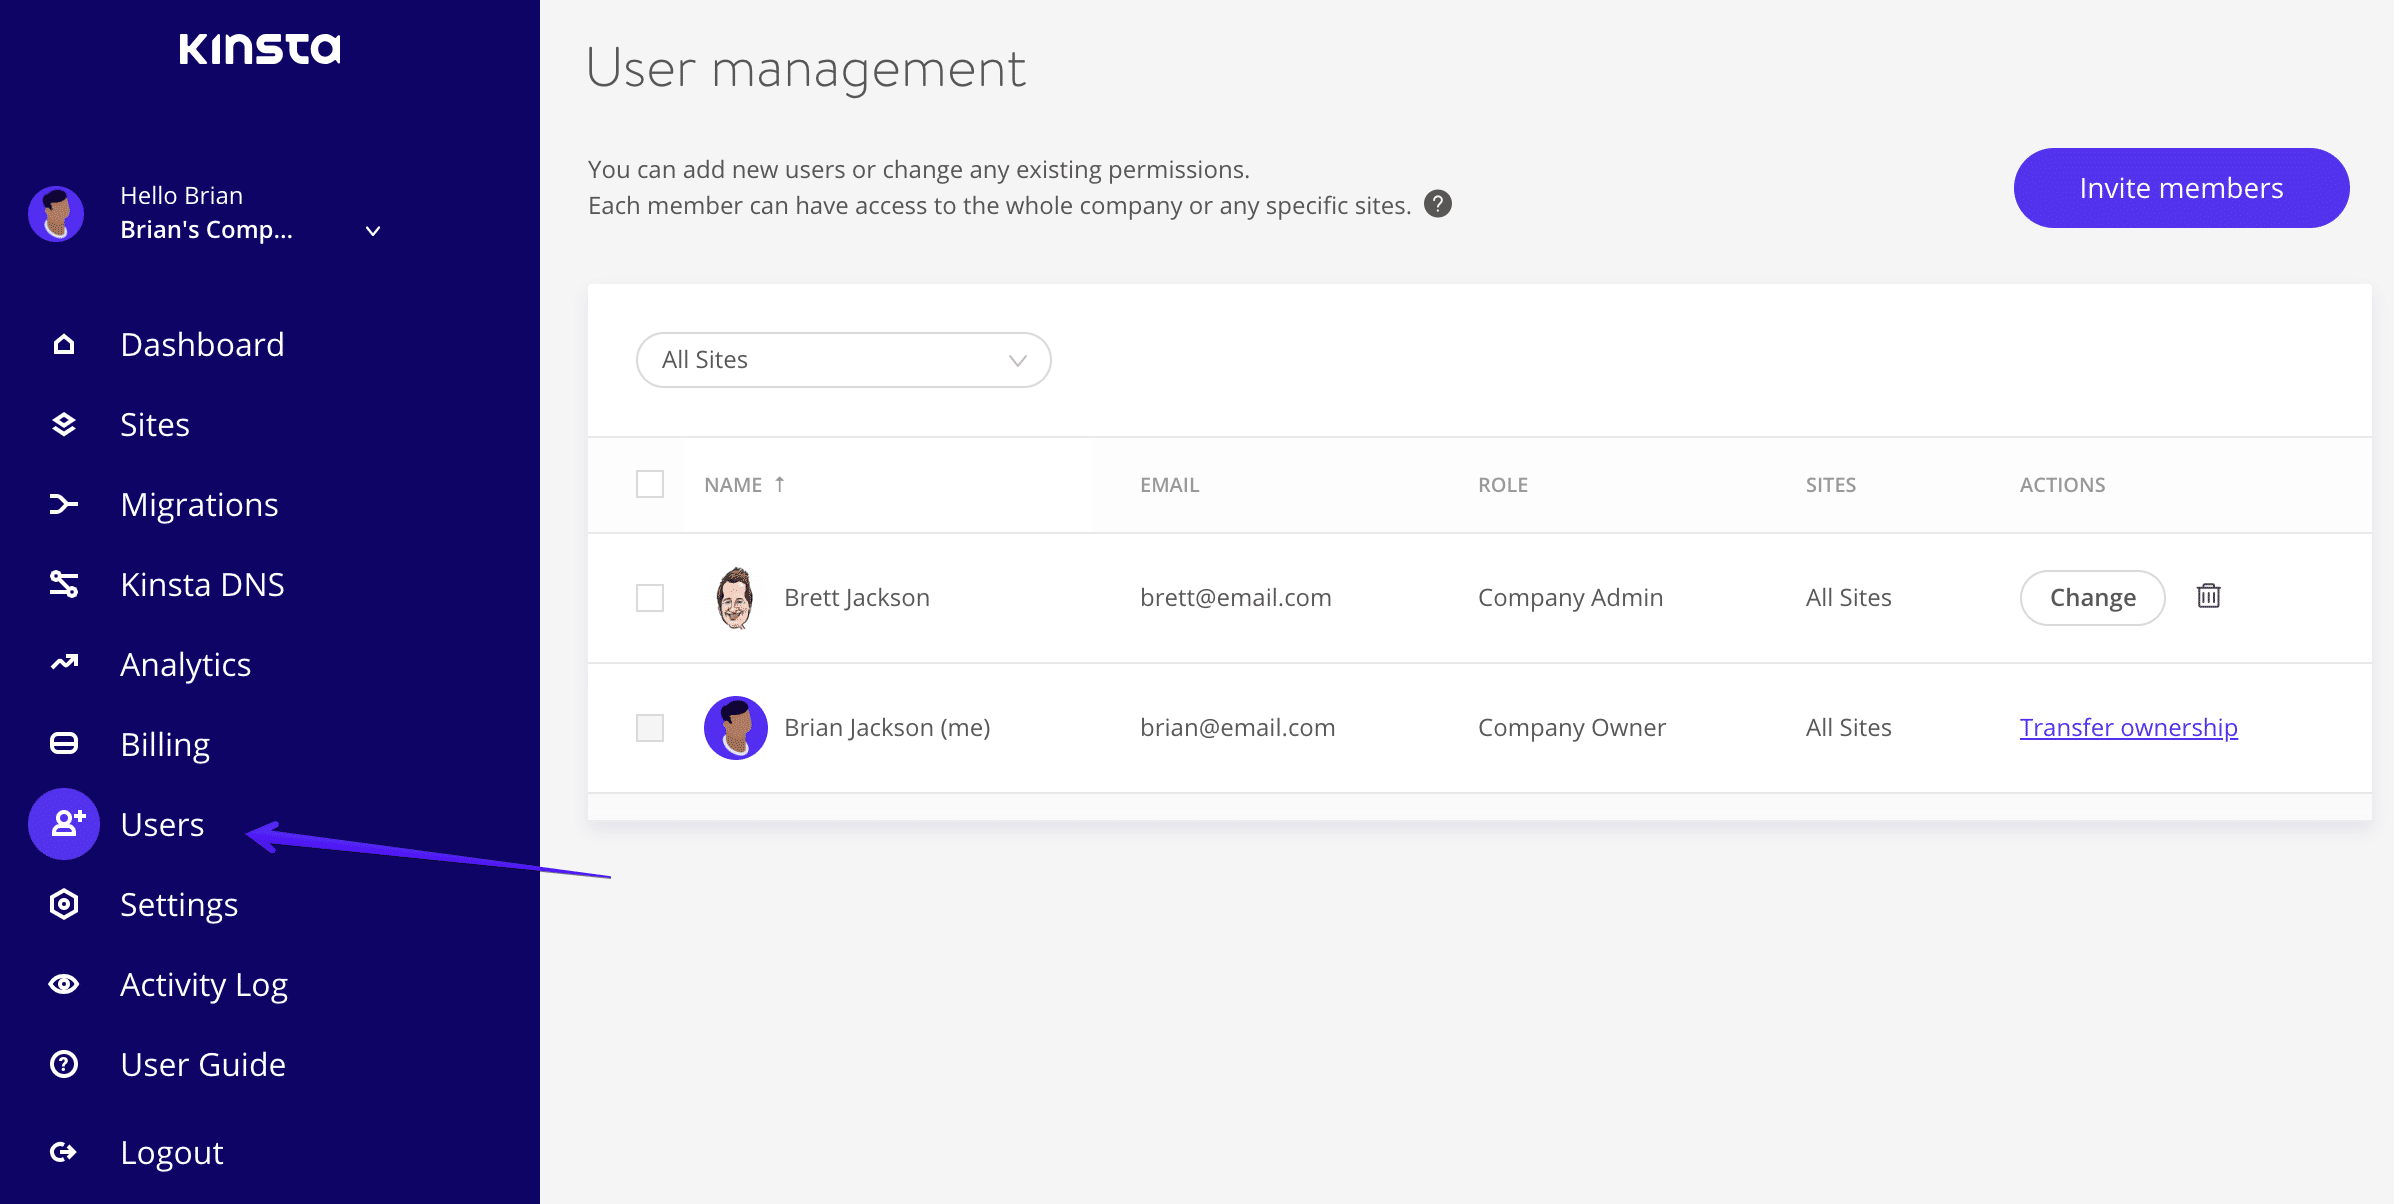This screenshot has width=2394, height=1204.
Task: Click the Sites navigation icon
Action: coord(63,424)
